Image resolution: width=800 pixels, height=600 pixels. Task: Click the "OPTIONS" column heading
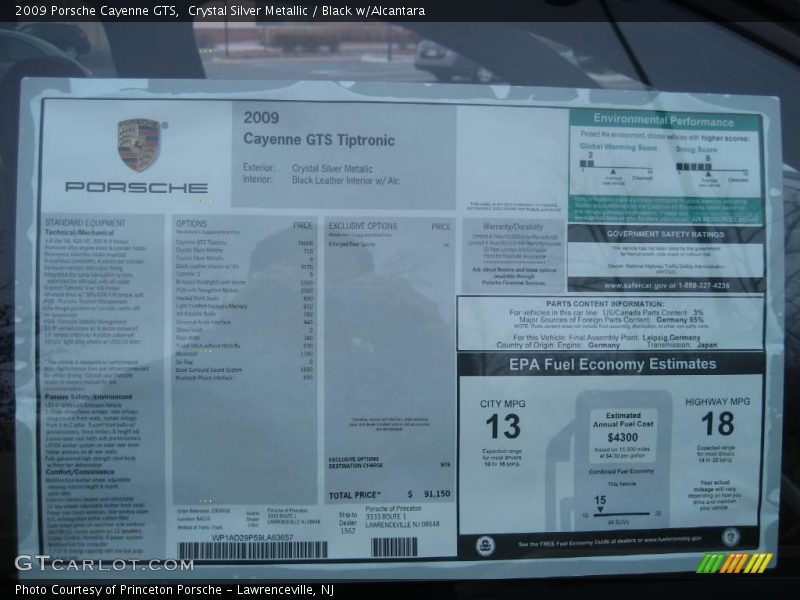coord(191,223)
